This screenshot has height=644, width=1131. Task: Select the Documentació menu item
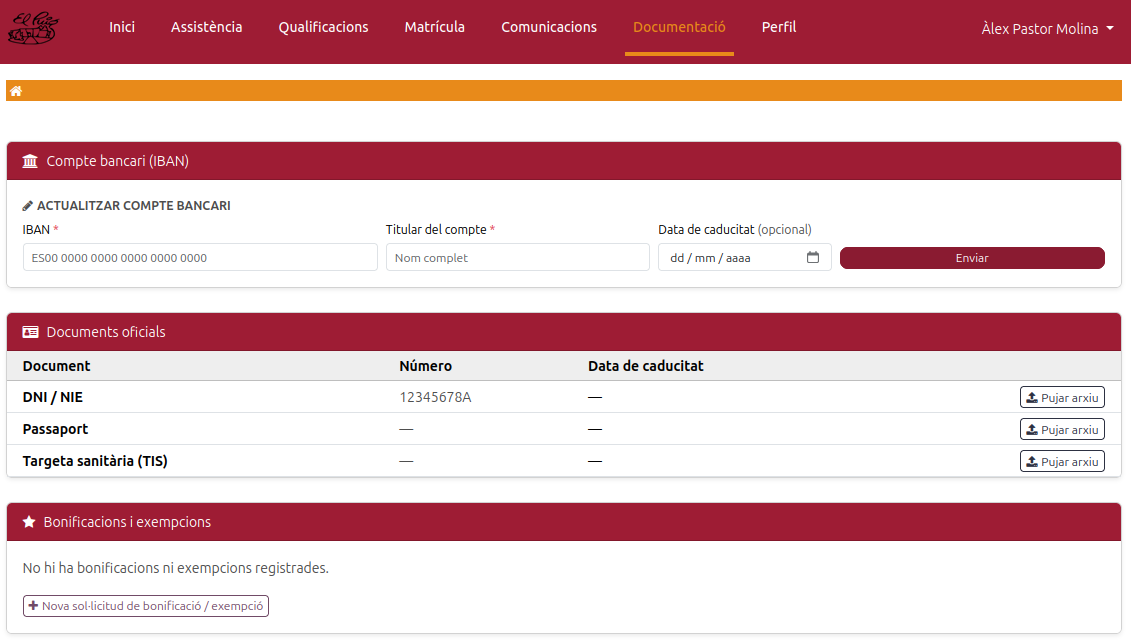[x=679, y=27]
